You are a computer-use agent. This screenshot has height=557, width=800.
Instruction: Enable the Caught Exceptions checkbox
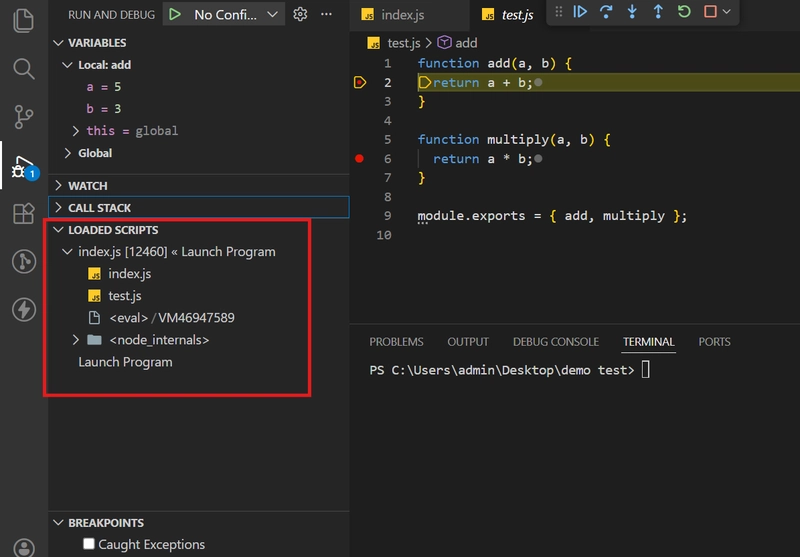click(x=89, y=544)
